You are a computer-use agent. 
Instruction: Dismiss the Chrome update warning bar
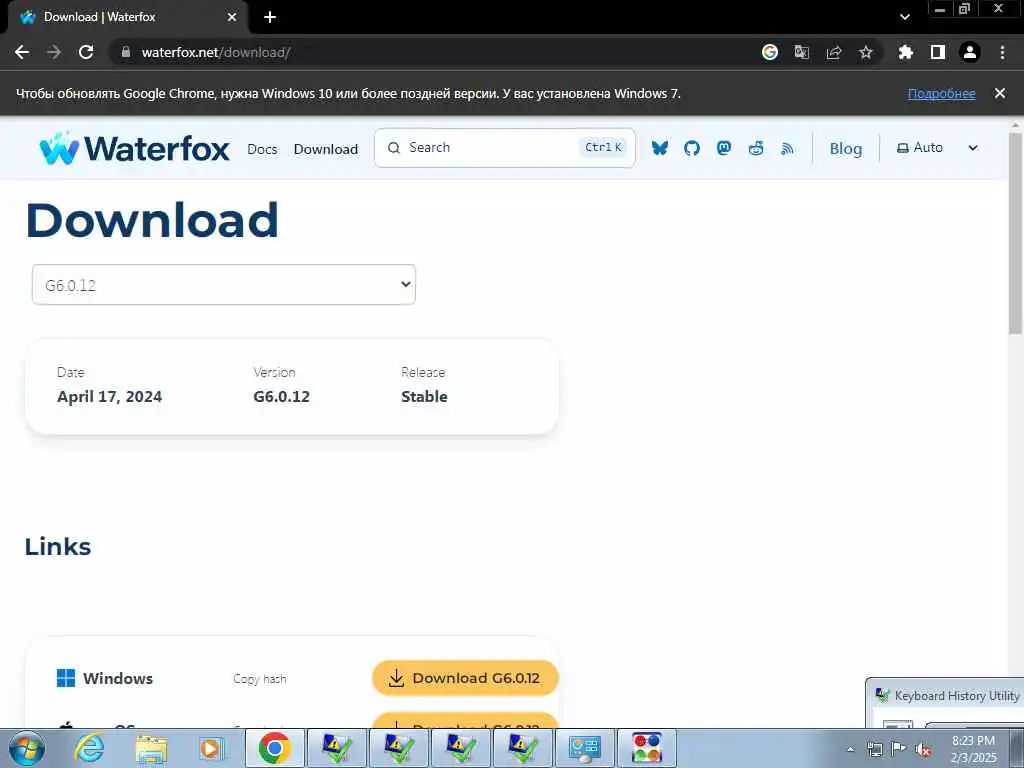pos(1000,93)
